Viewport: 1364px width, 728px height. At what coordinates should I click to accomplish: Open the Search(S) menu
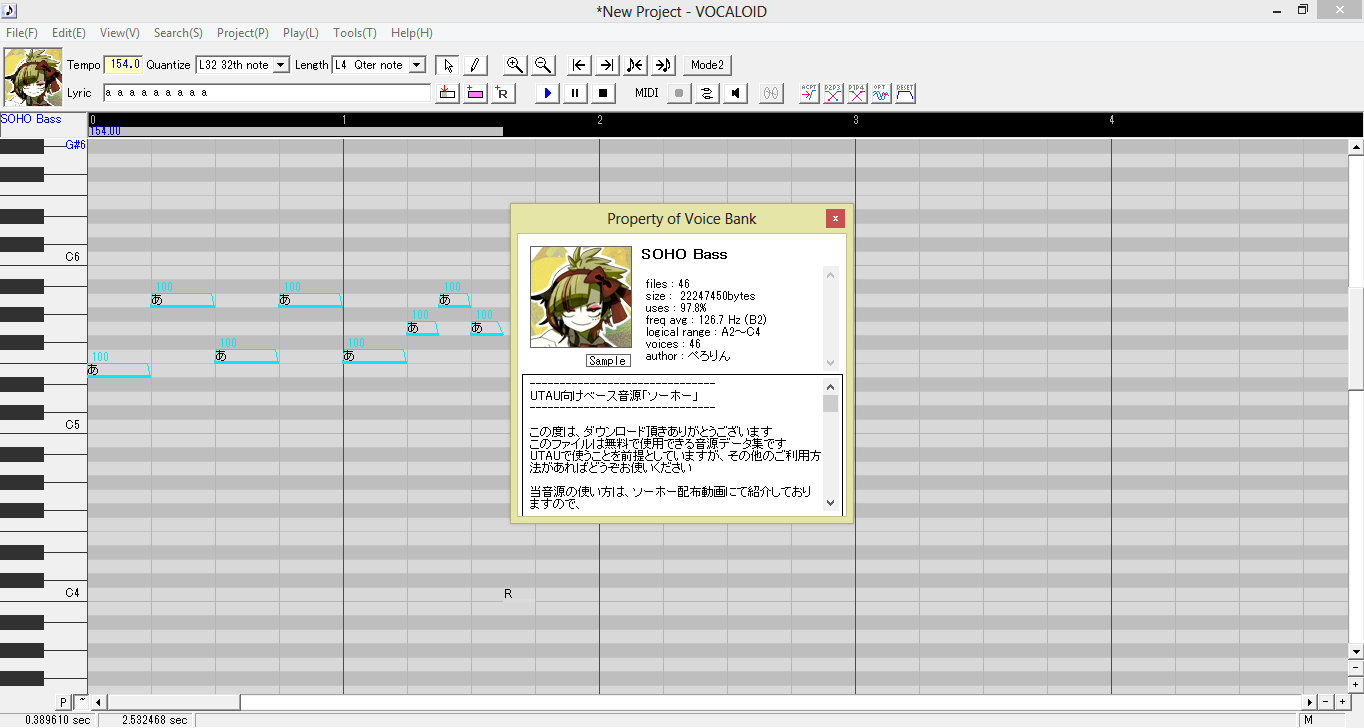[178, 33]
